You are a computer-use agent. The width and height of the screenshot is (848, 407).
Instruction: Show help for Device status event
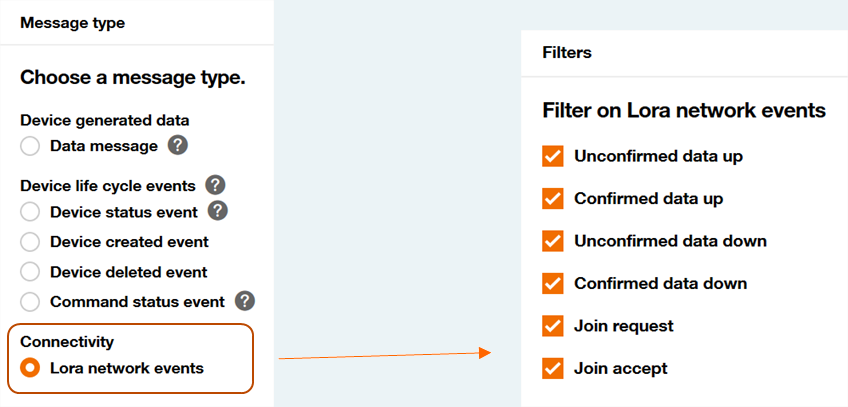click(218, 211)
